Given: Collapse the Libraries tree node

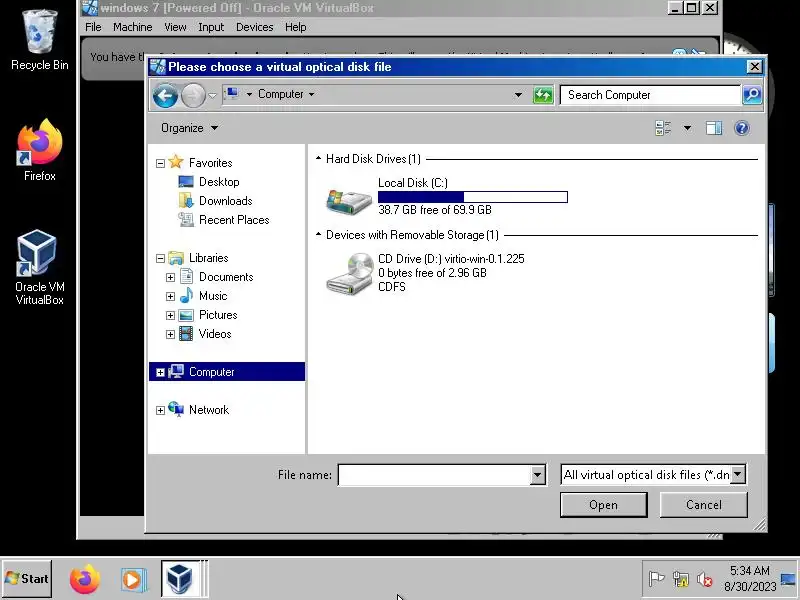Looking at the screenshot, I should click(160, 259).
